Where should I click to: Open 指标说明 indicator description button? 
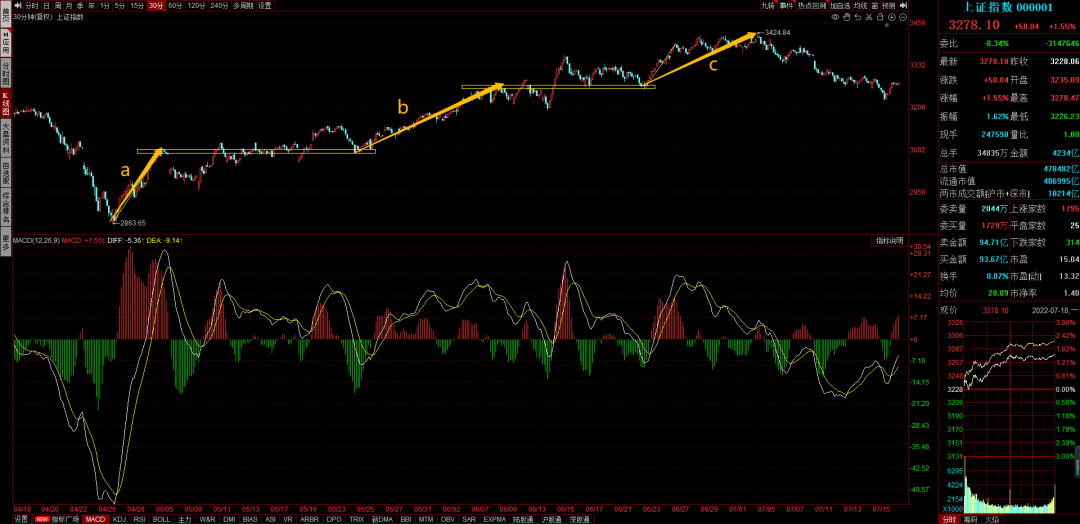pyautogui.click(x=889, y=240)
